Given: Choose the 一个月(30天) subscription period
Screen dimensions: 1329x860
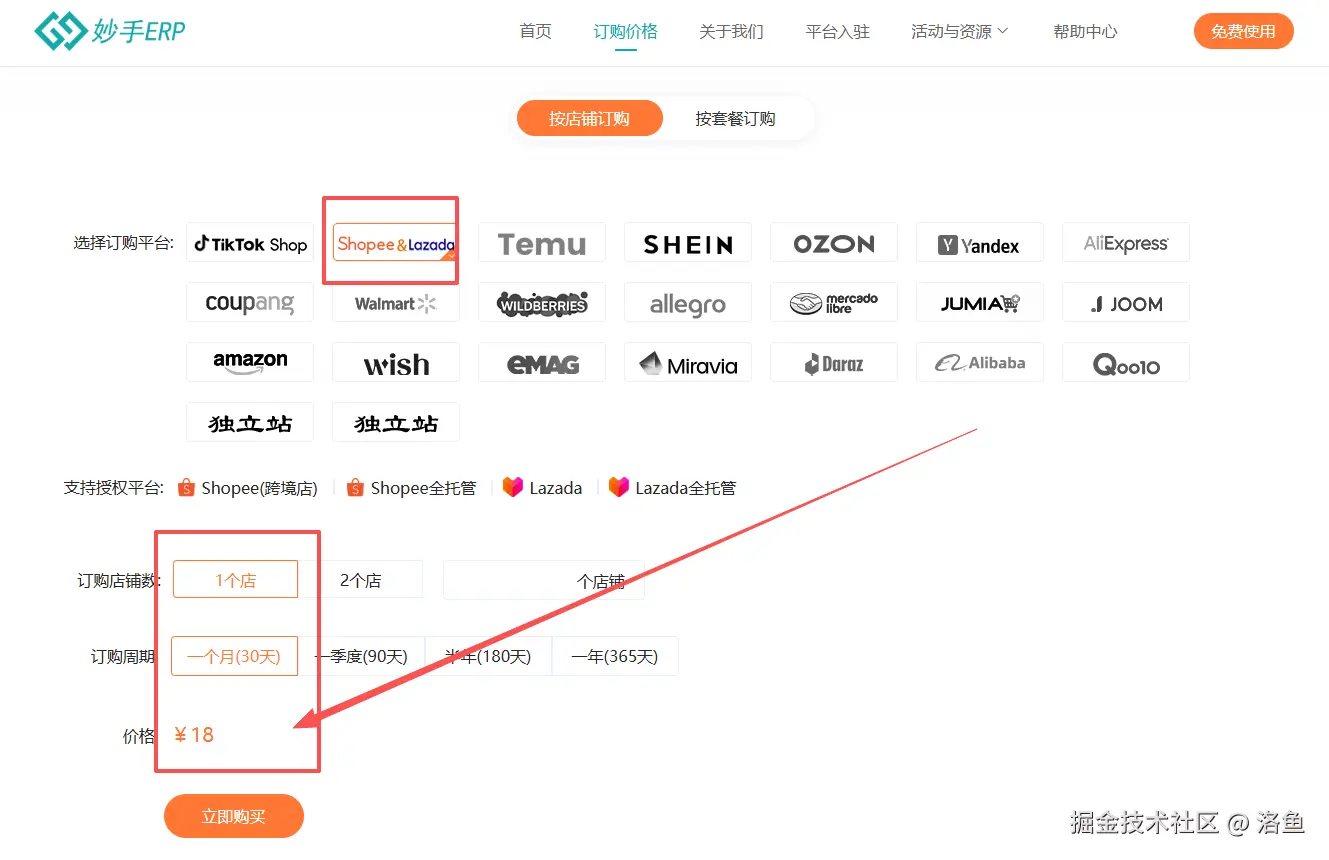Looking at the screenshot, I should pyautogui.click(x=234, y=657).
